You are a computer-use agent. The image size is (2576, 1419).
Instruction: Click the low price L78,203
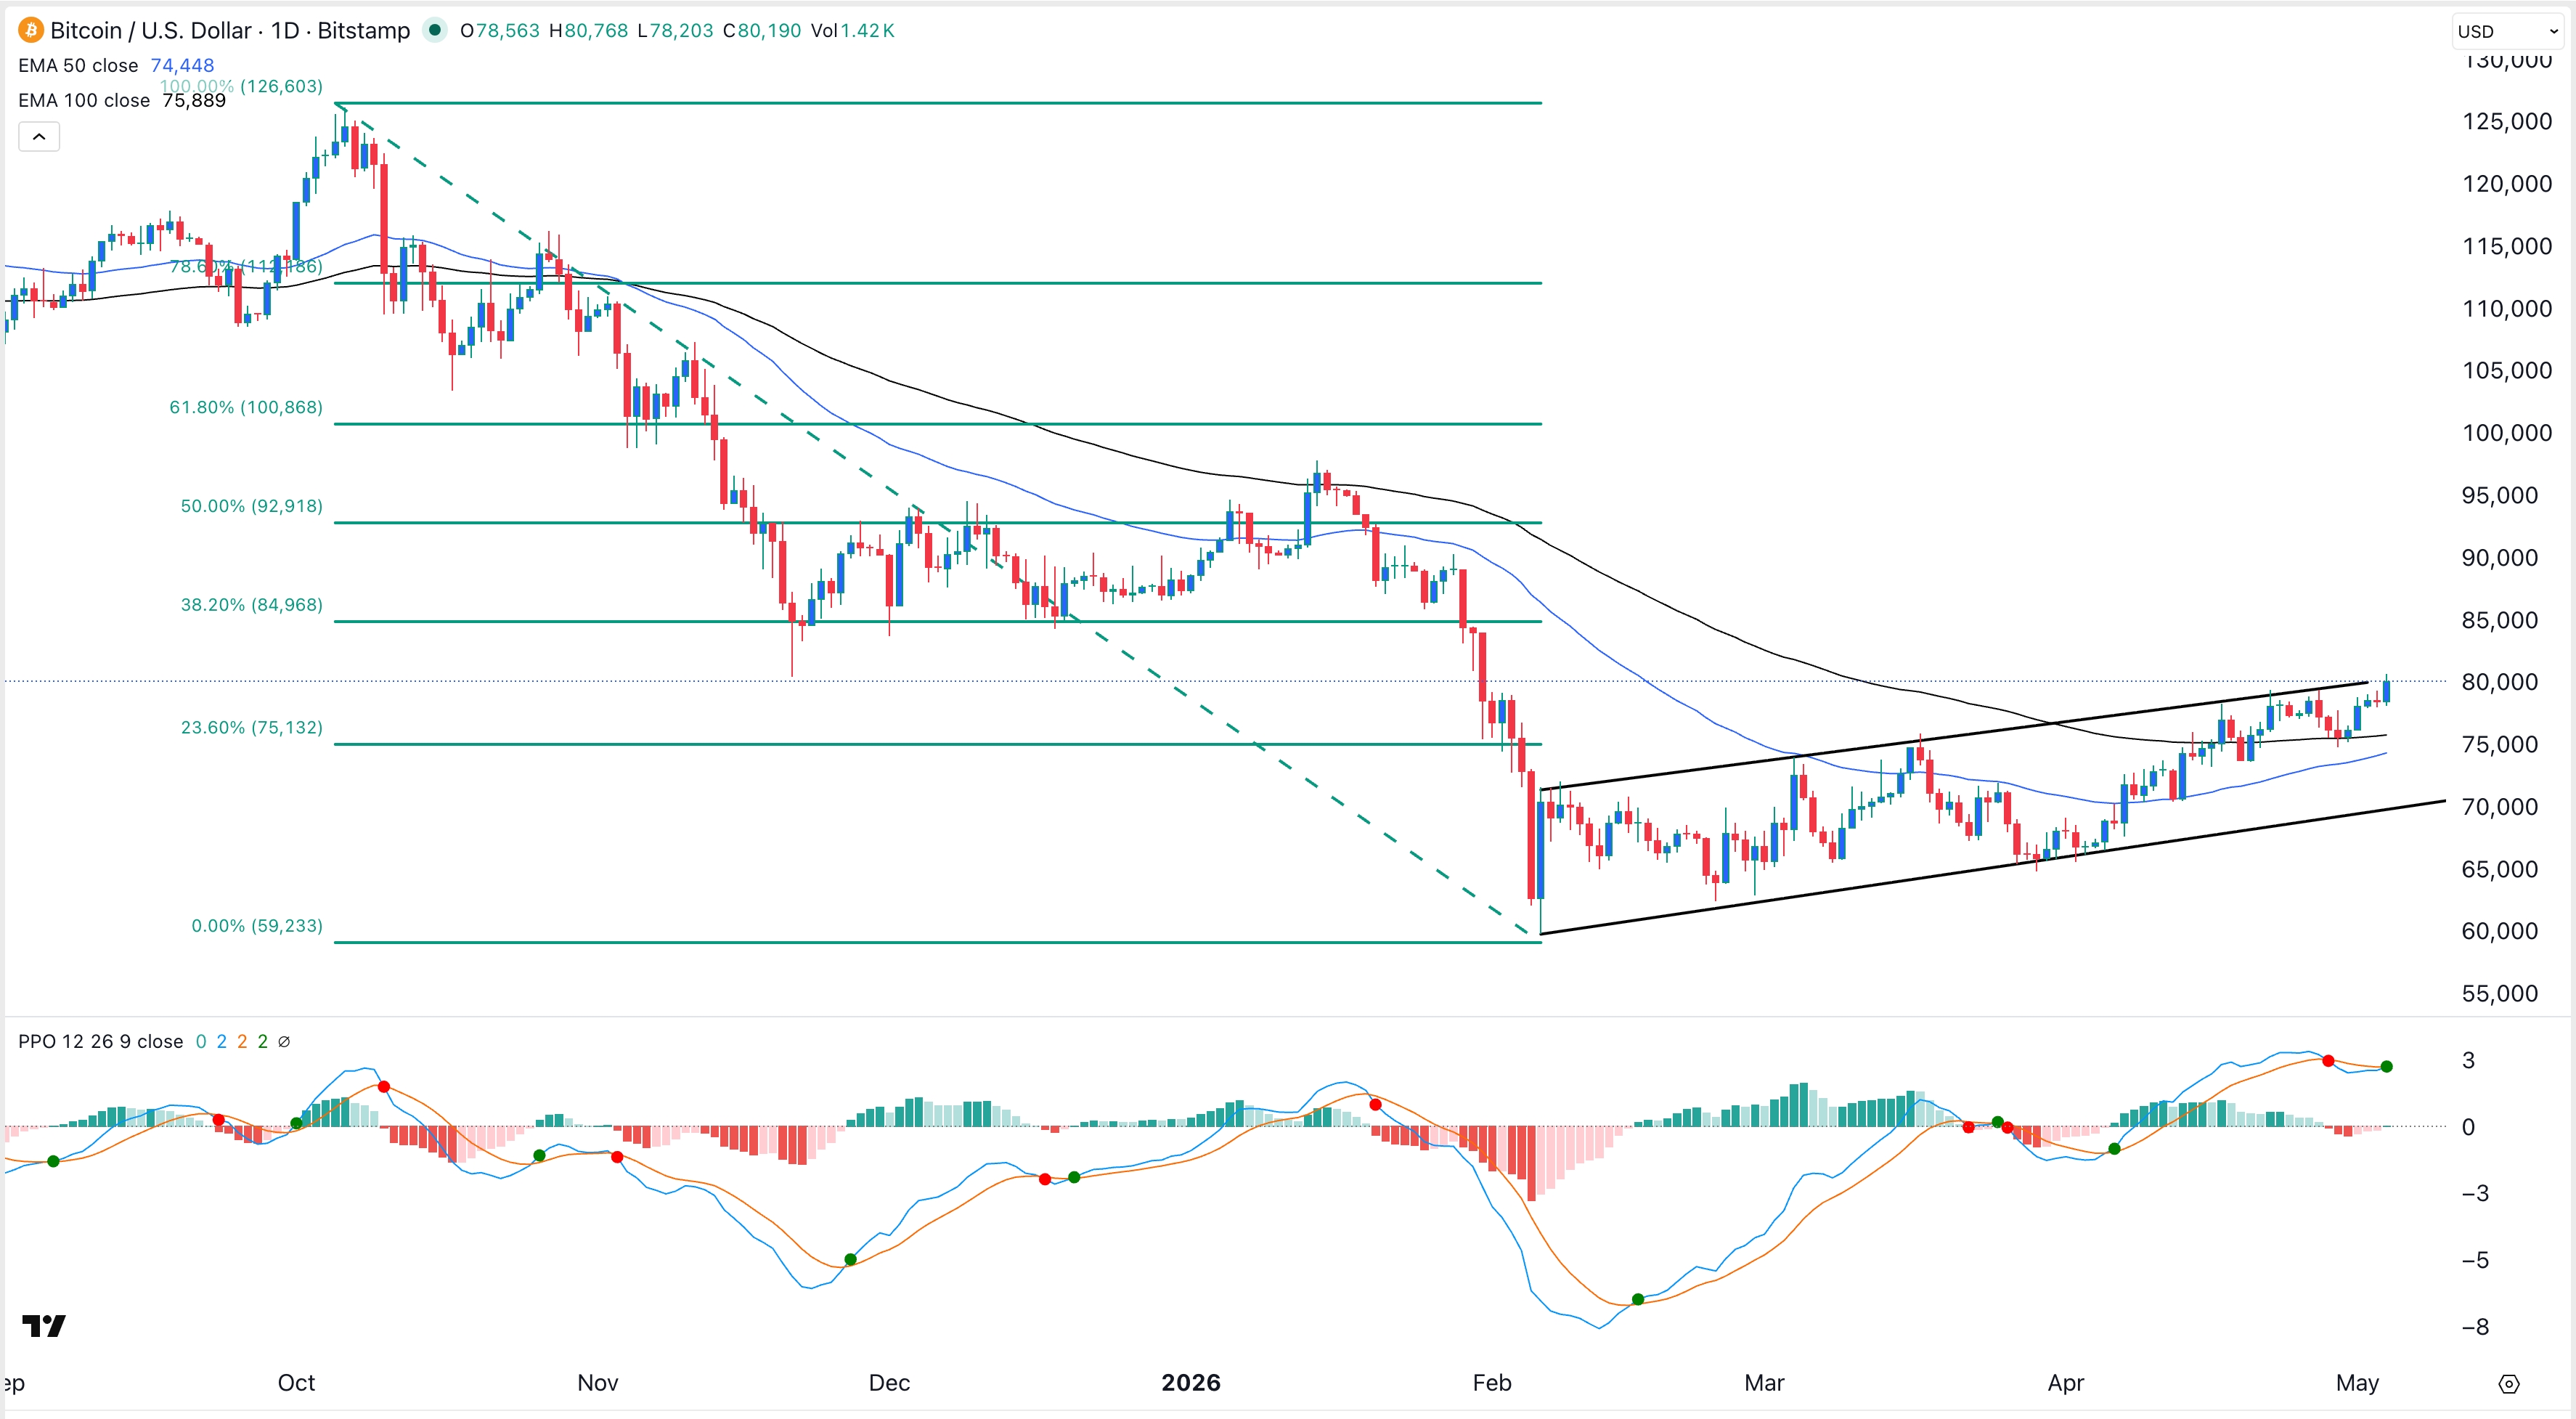(x=675, y=31)
